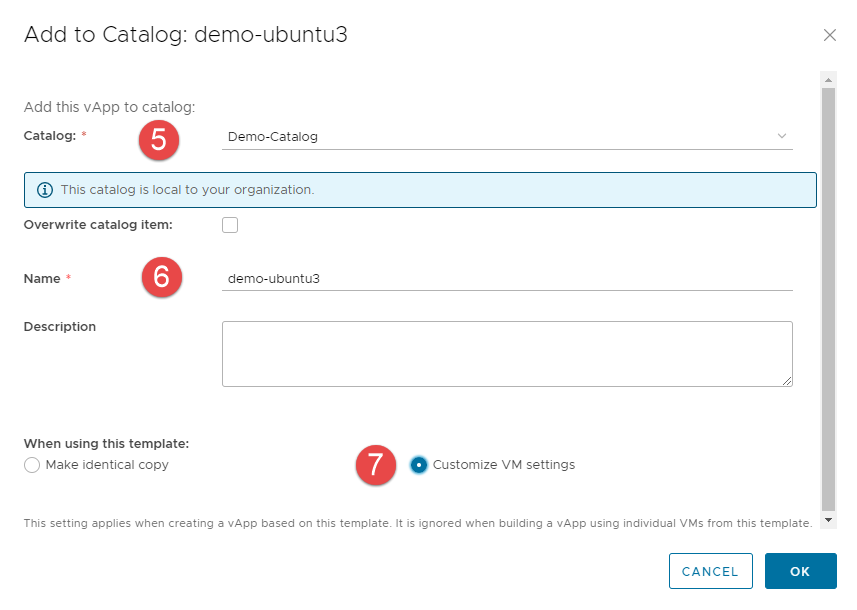The height and width of the screenshot is (610, 857).
Task: Click the info icon in the blue banner
Action: pos(44,190)
